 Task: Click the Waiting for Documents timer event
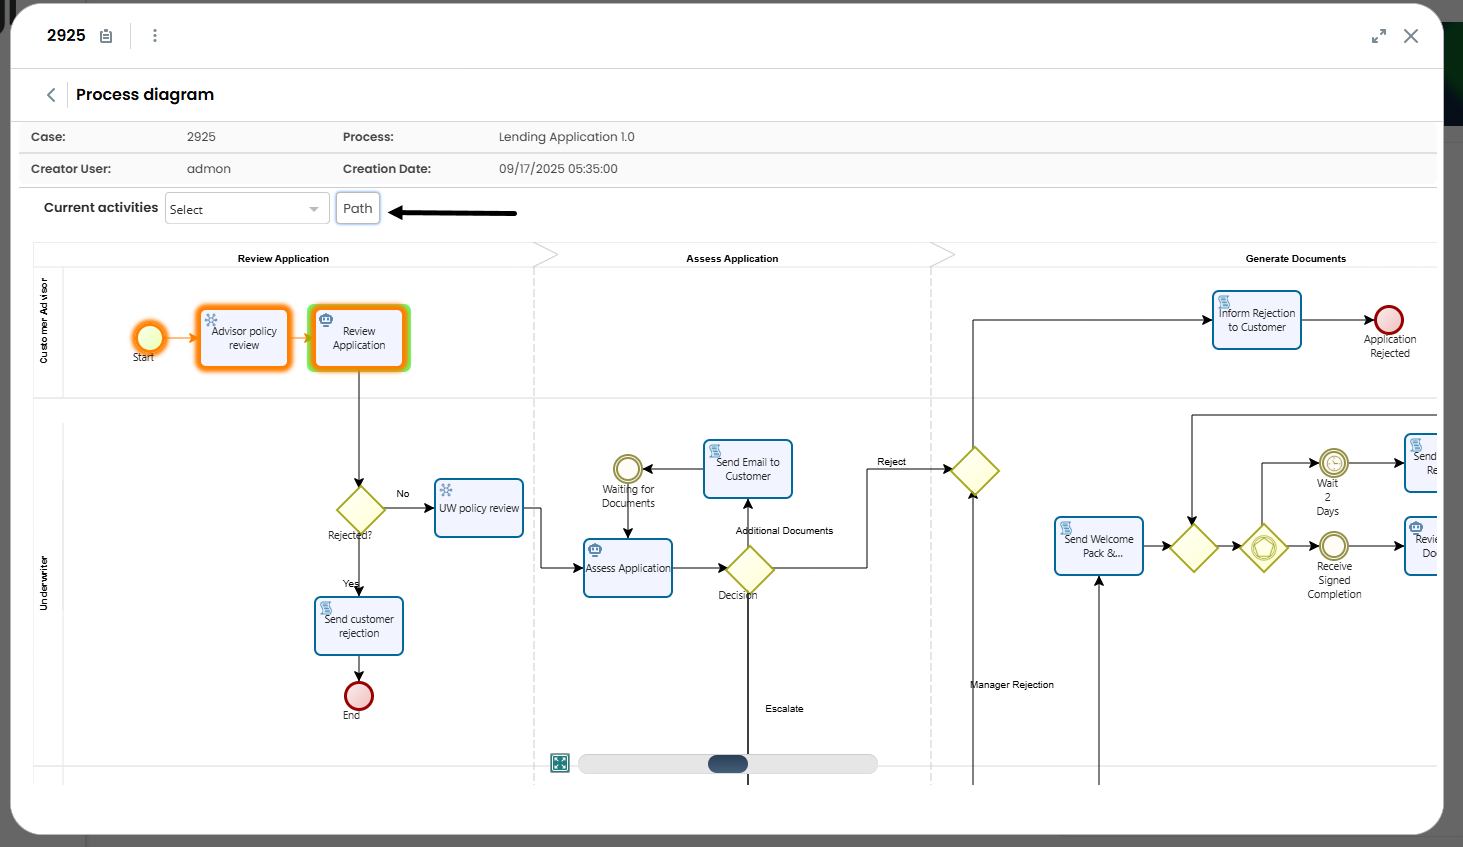pos(627,467)
